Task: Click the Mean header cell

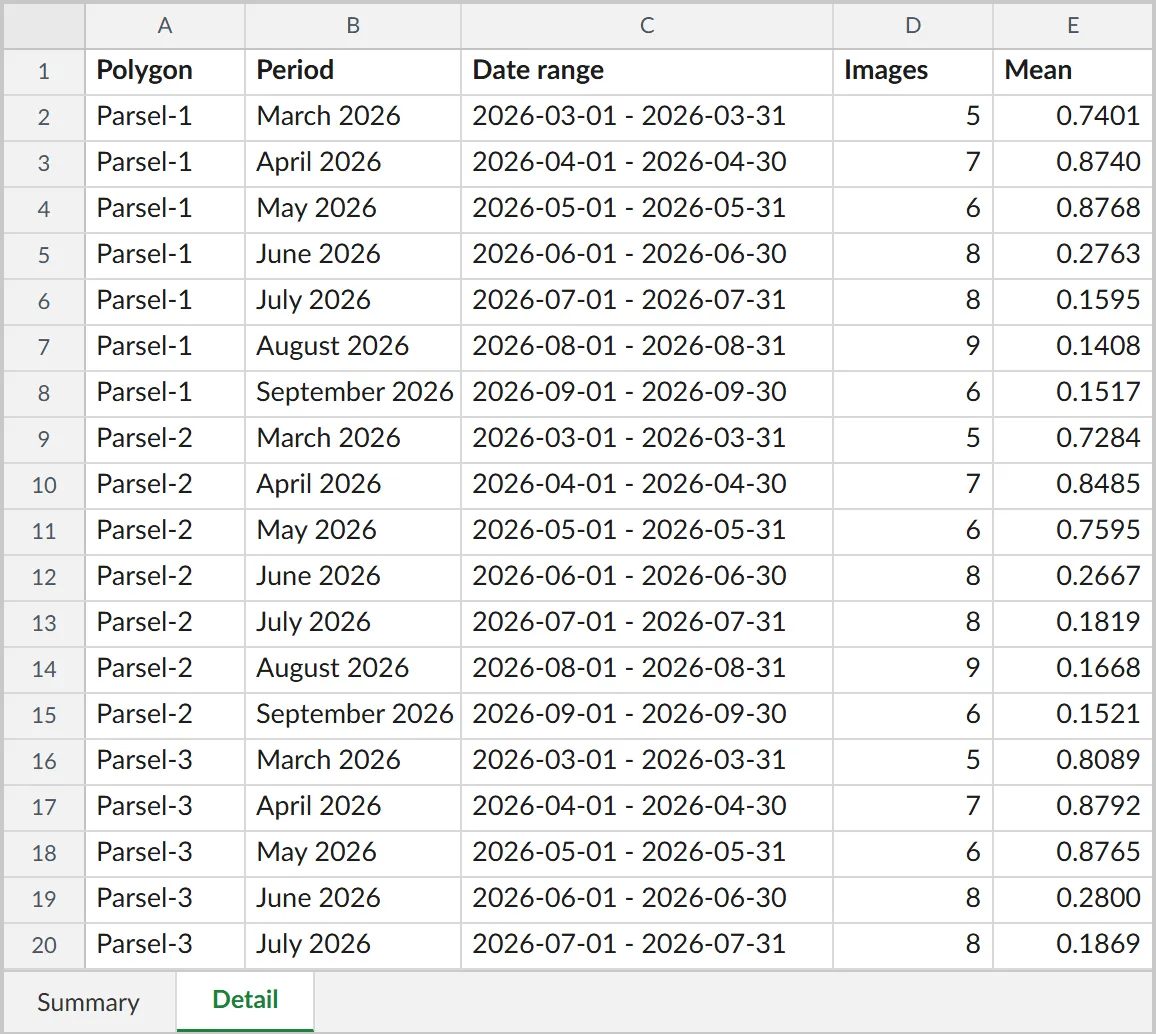Action: (1073, 71)
